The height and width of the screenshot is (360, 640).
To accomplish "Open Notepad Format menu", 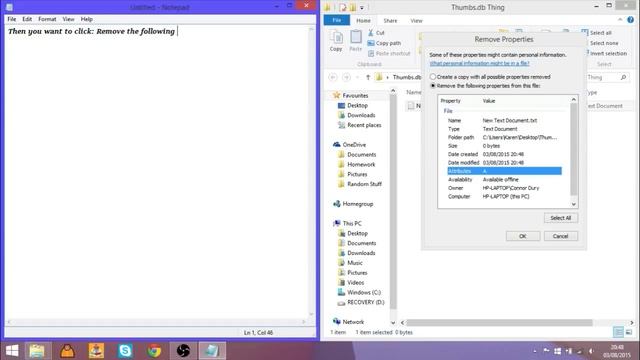I will 47,19.
